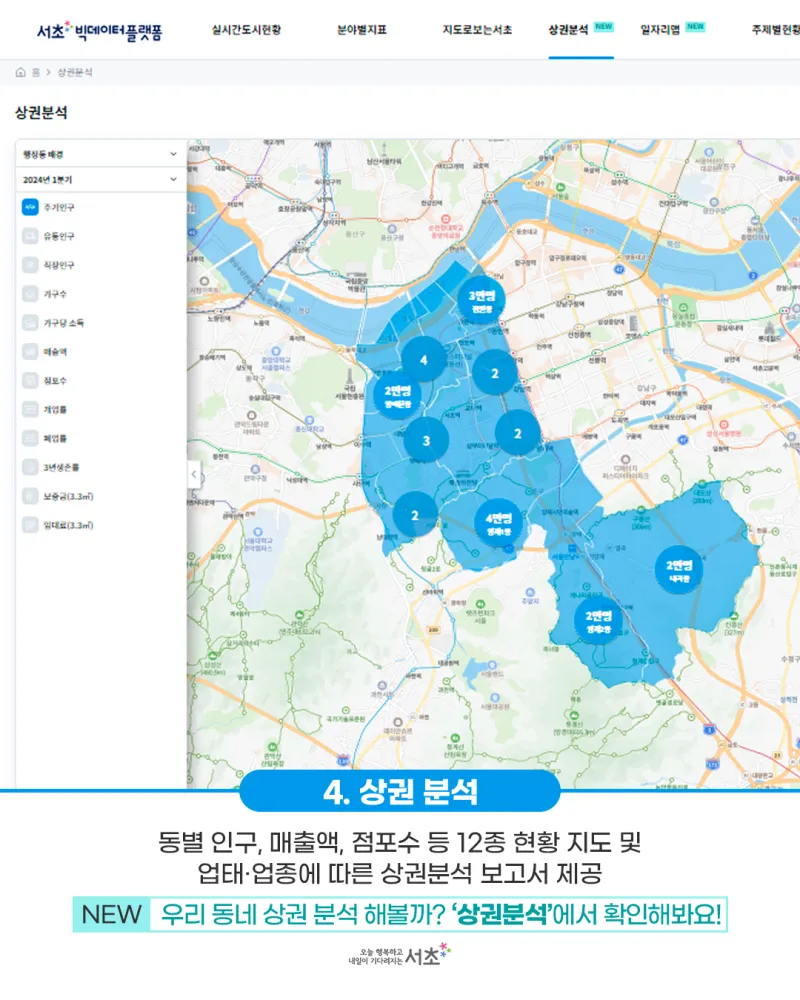Select the 가구당 소득 icon

click(x=30, y=323)
